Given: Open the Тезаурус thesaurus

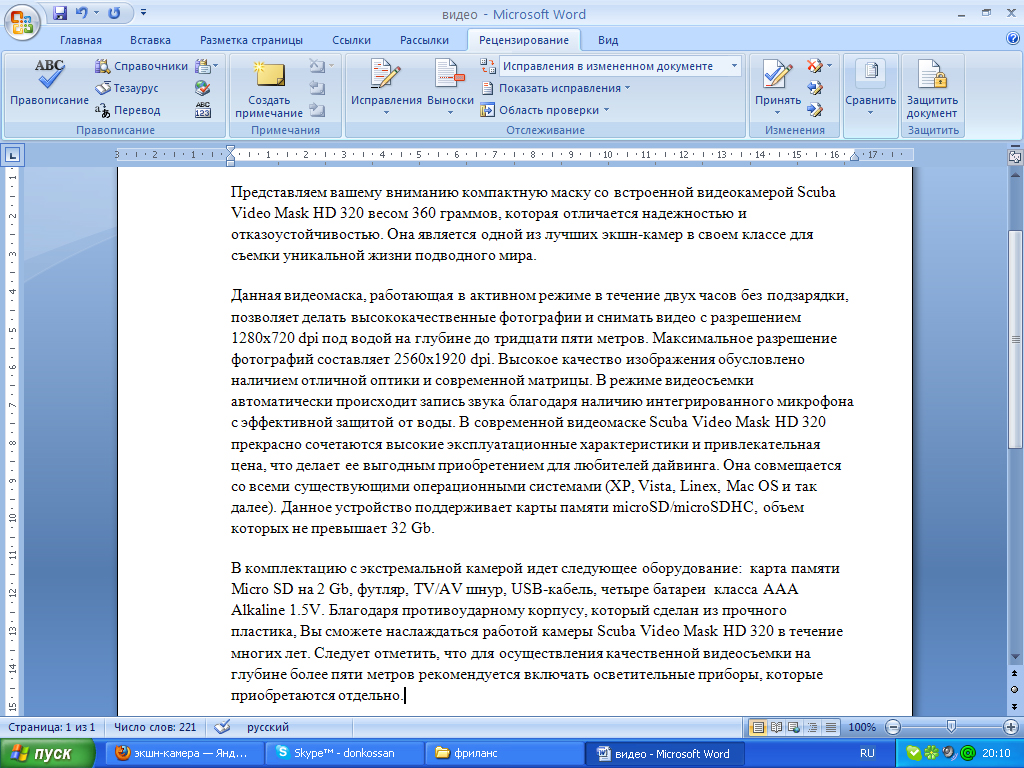Looking at the screenshot, I should pyautogui.click(x=127, y=88).
